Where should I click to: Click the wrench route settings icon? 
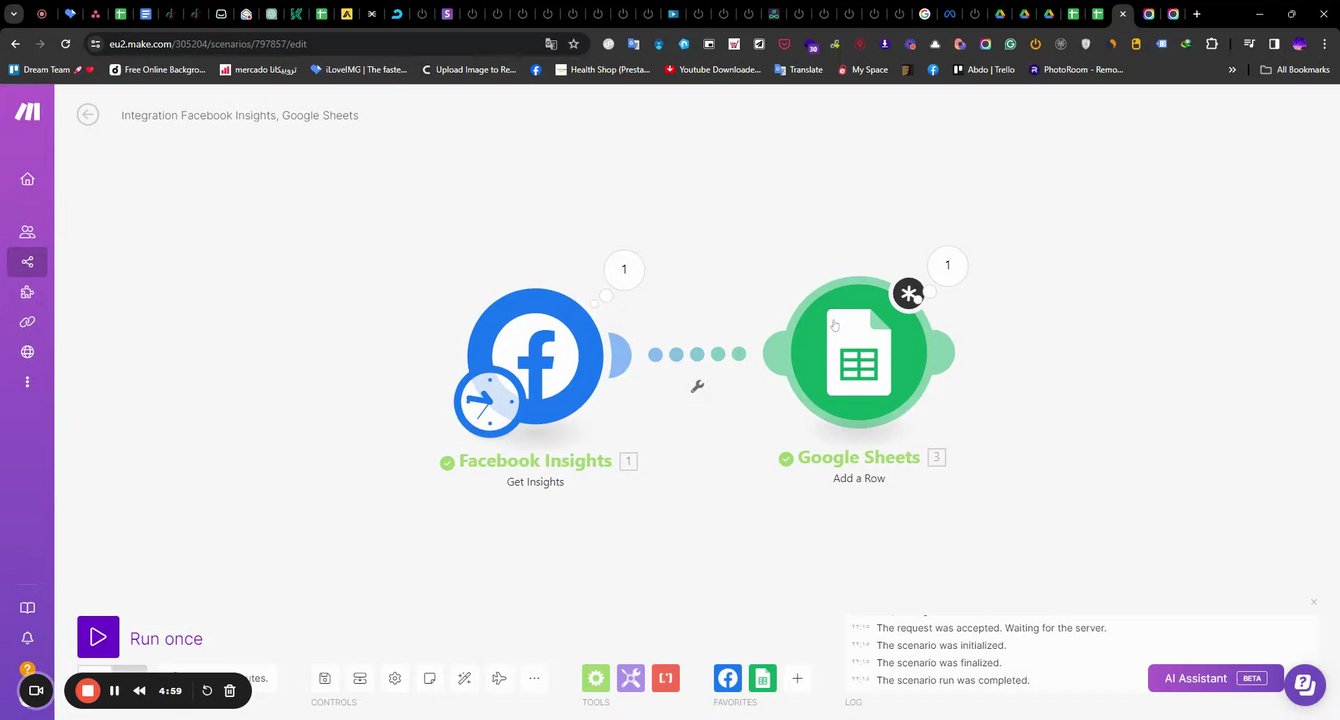point(698,386)
